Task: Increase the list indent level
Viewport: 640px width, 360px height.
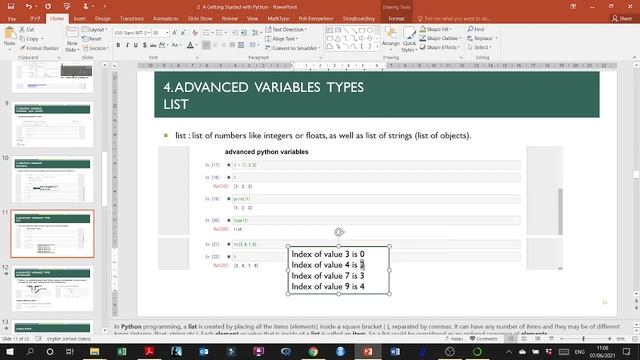Action: [244, 33]
